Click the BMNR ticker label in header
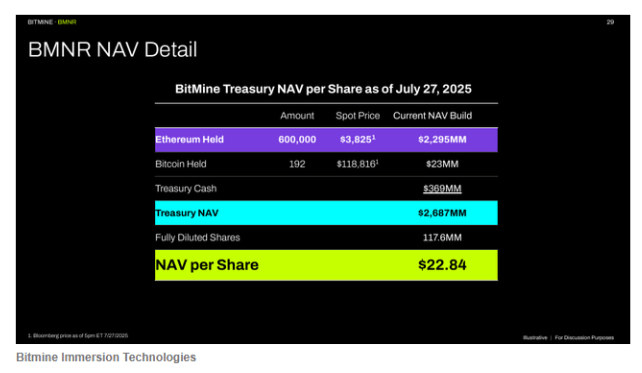Viewport: 642px width, 373px height. point(67,22)
